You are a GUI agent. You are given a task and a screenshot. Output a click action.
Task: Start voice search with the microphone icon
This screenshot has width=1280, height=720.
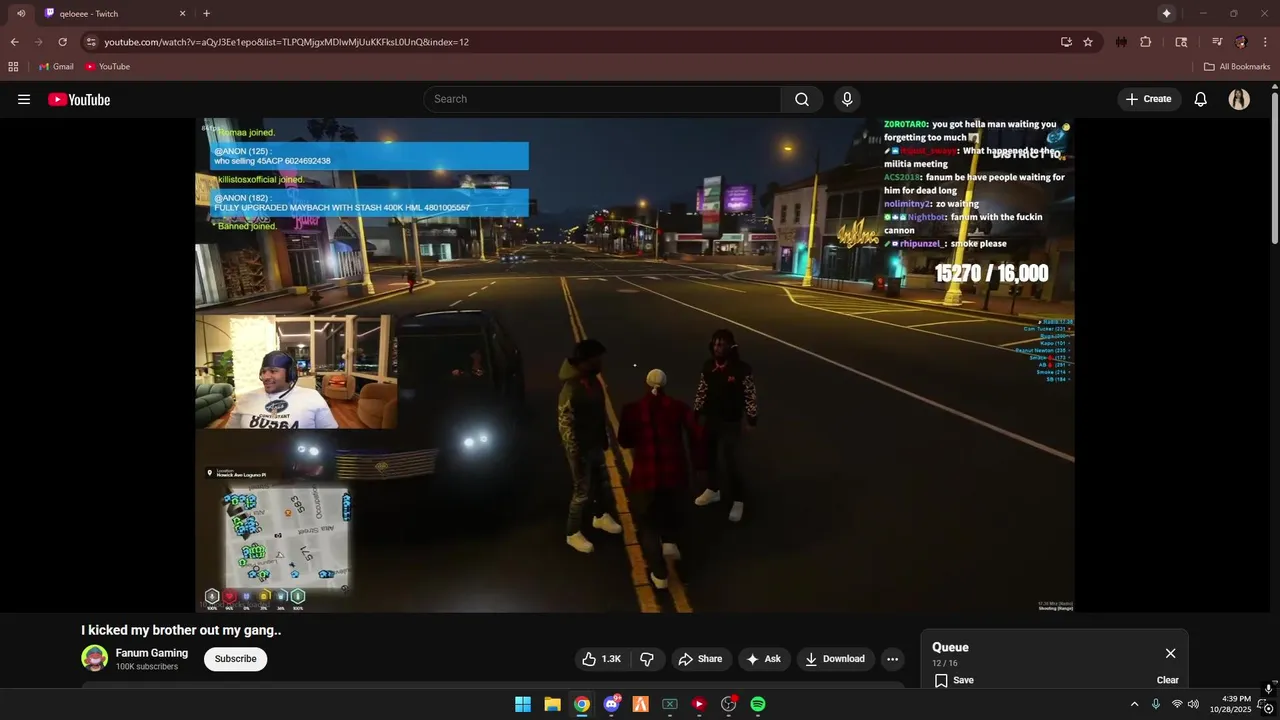847,99
